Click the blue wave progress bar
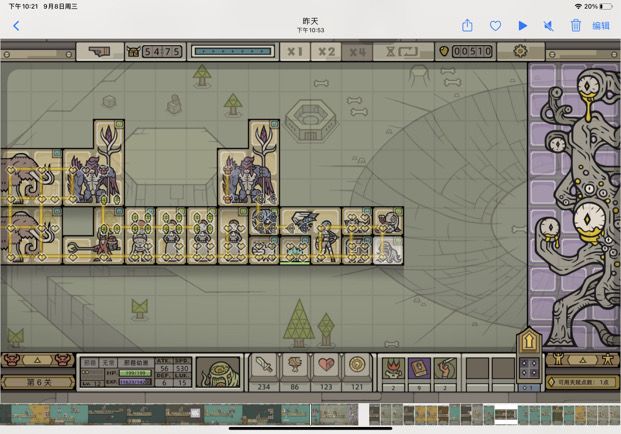621x434 pixels. (233, 51)
